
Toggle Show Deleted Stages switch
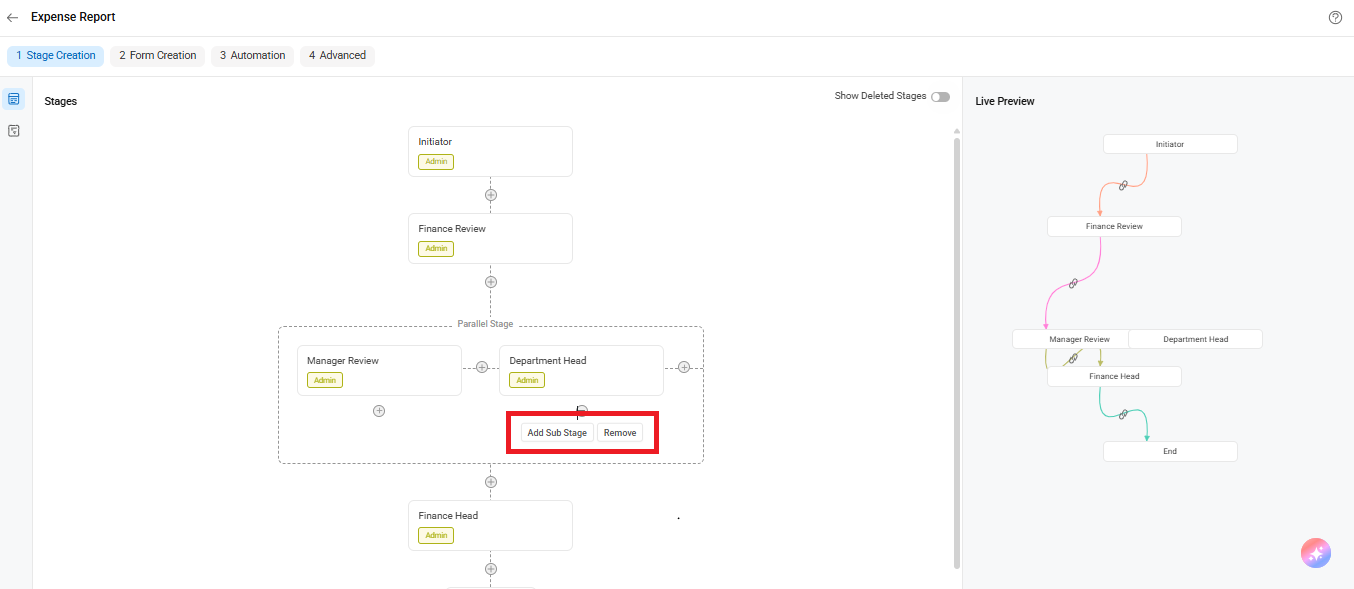pyautogui.click(x=940, y=97)
